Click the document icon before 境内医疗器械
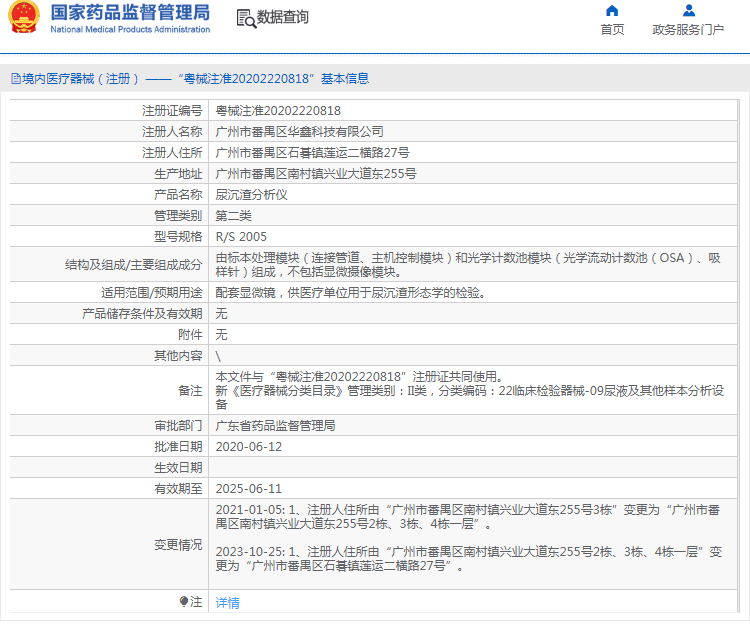The image size is (750, 628). [x=16, y=79]
